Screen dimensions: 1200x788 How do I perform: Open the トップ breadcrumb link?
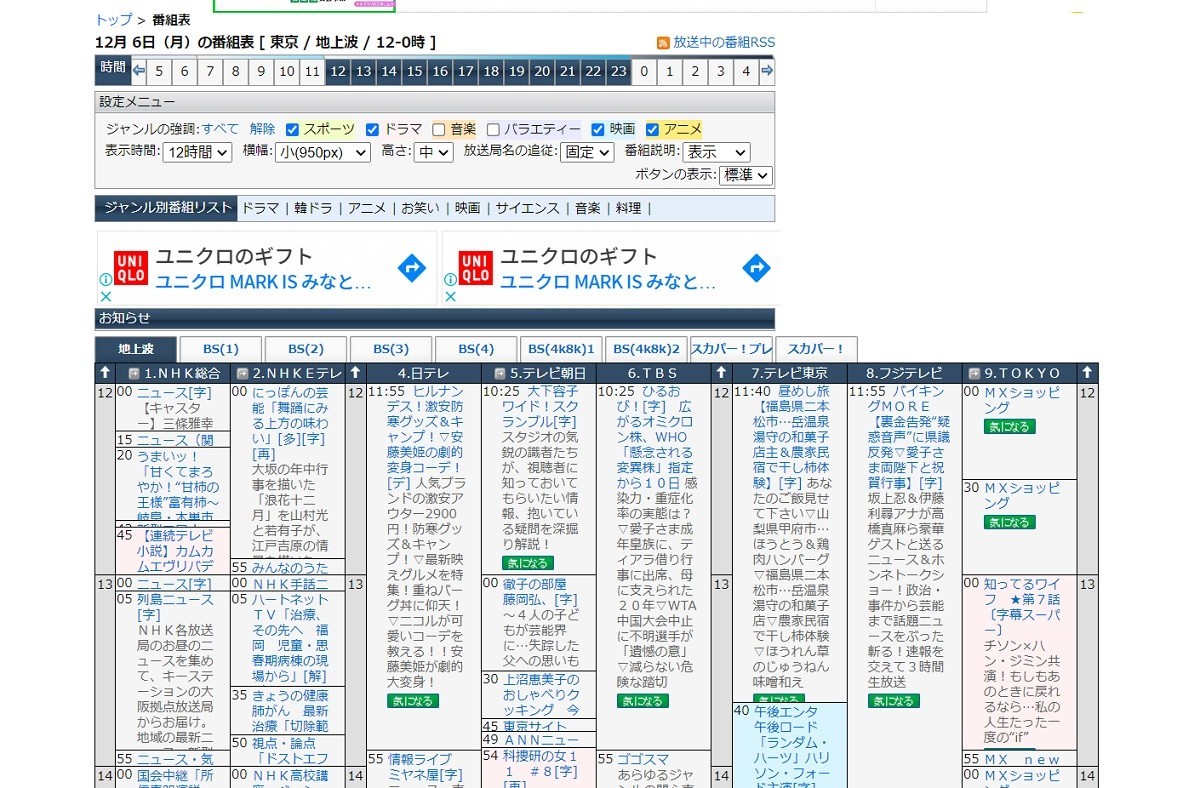coord(113,20)
